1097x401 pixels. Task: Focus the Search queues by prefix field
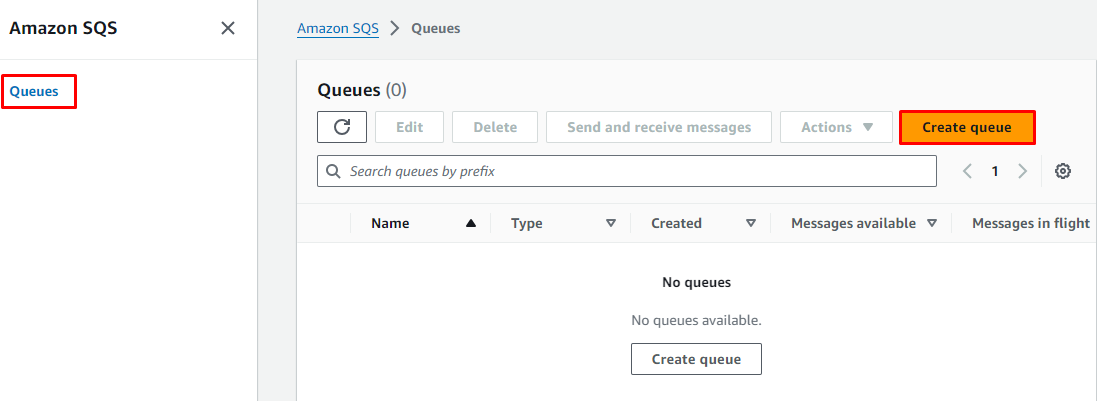tap(627, 171)
